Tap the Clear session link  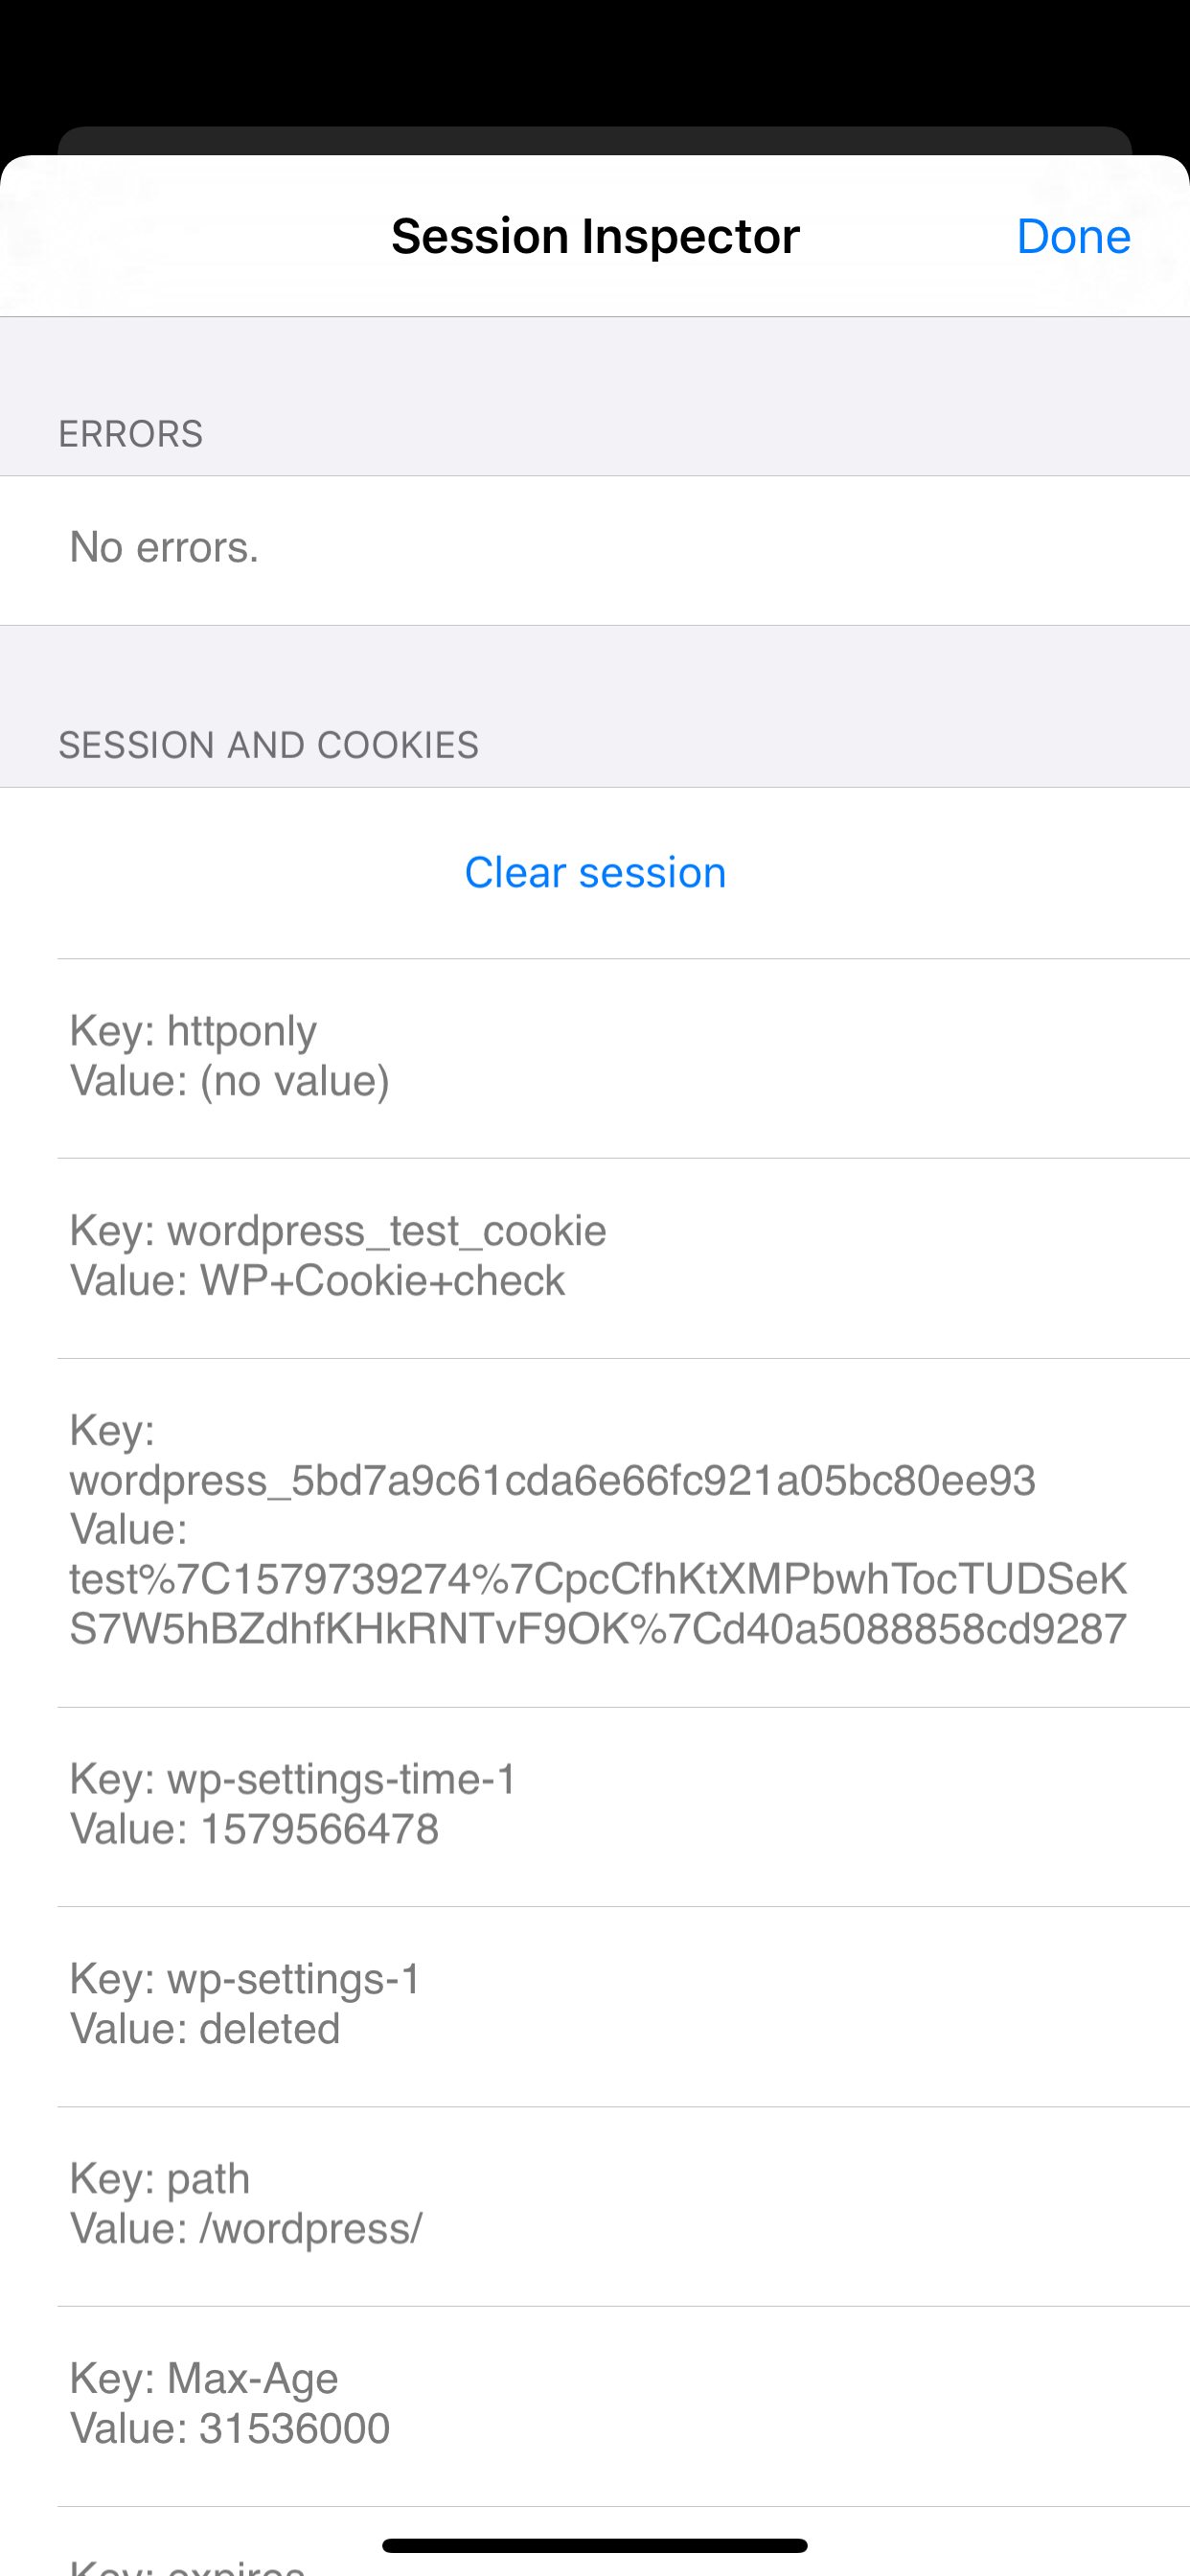[x=595, y=872]
